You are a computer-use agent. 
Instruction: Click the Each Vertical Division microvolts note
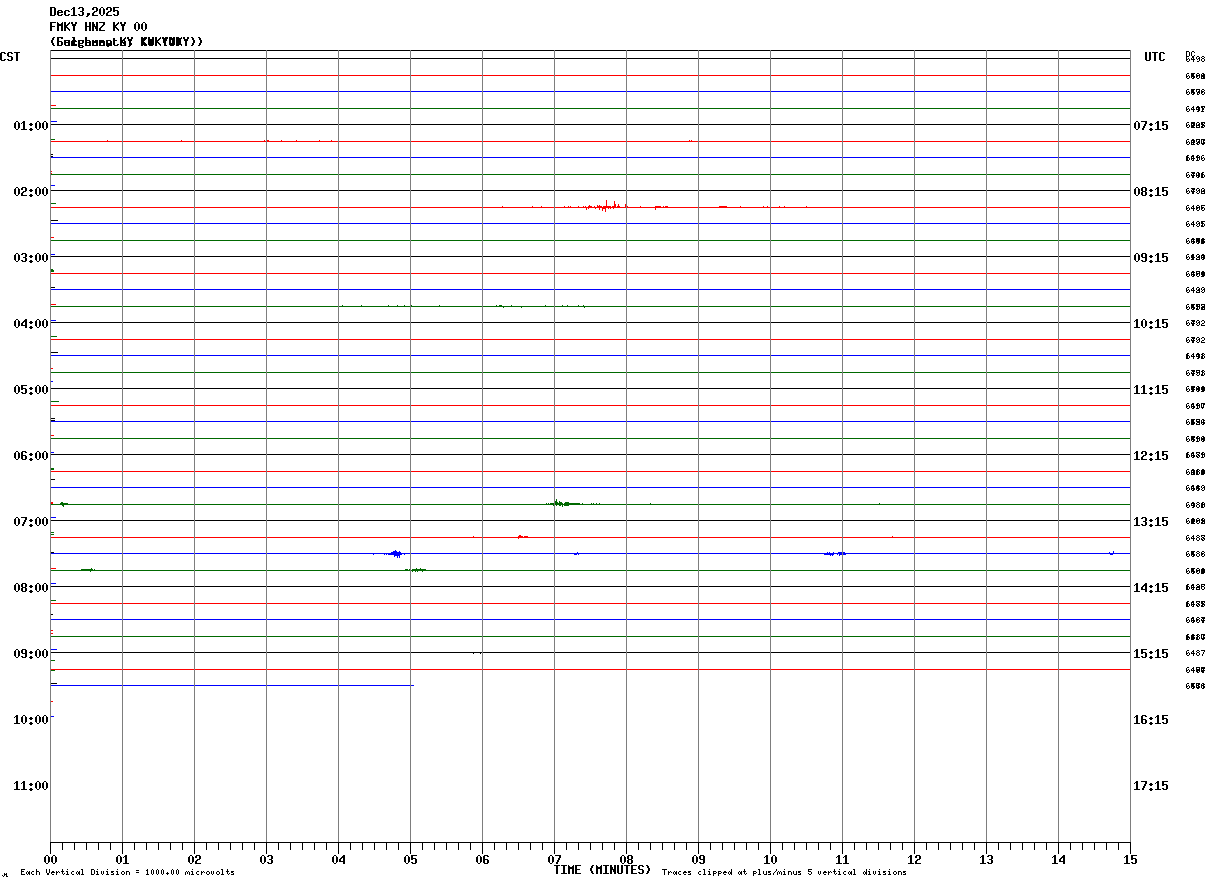point(127,872)
